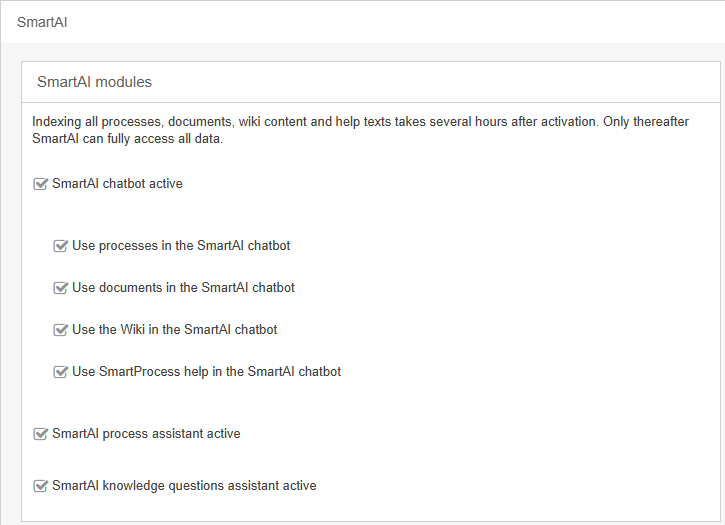Select the 'SmartAI modules' panel heading
This screenshot has height=525, width=725.
94,82
